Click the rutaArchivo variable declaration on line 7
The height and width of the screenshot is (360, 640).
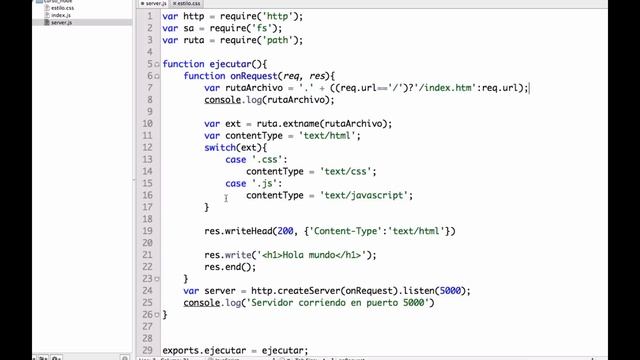click(254, 88)
